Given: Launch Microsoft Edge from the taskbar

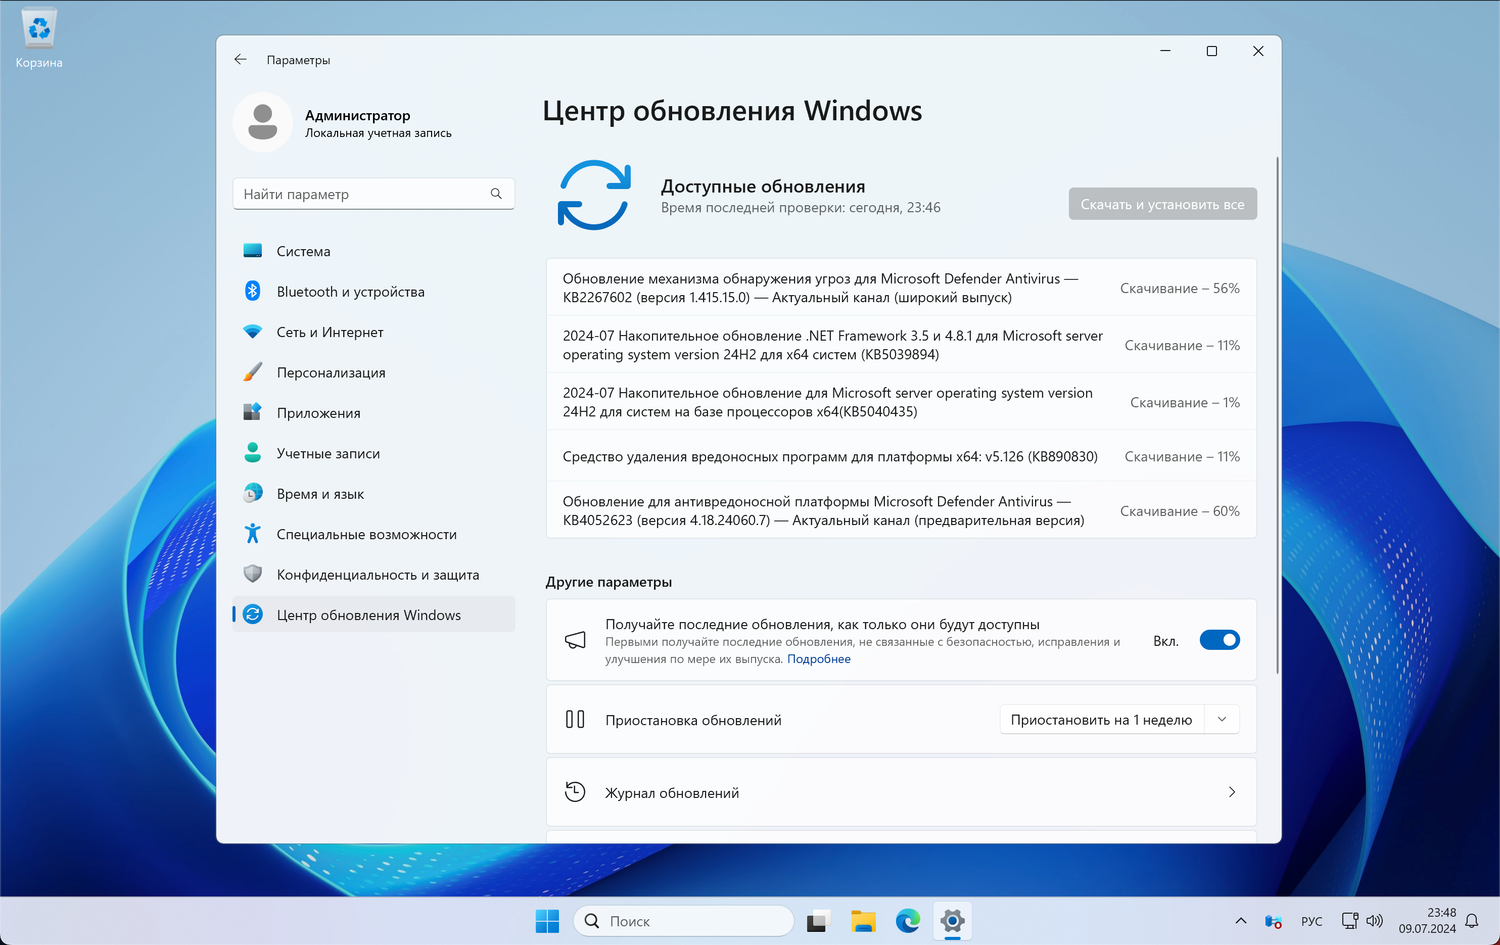Looking at the screenshot, I should click(908, 921).
